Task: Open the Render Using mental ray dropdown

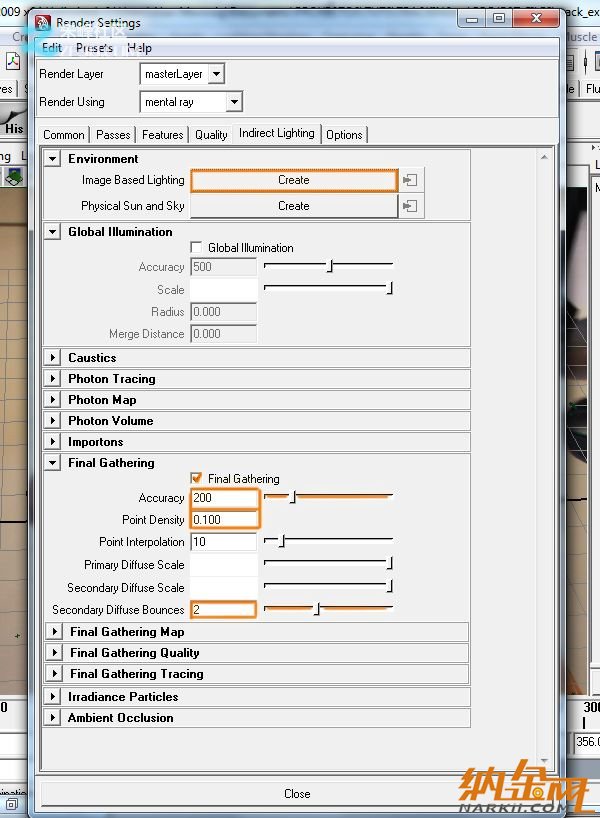Action: 233,102
